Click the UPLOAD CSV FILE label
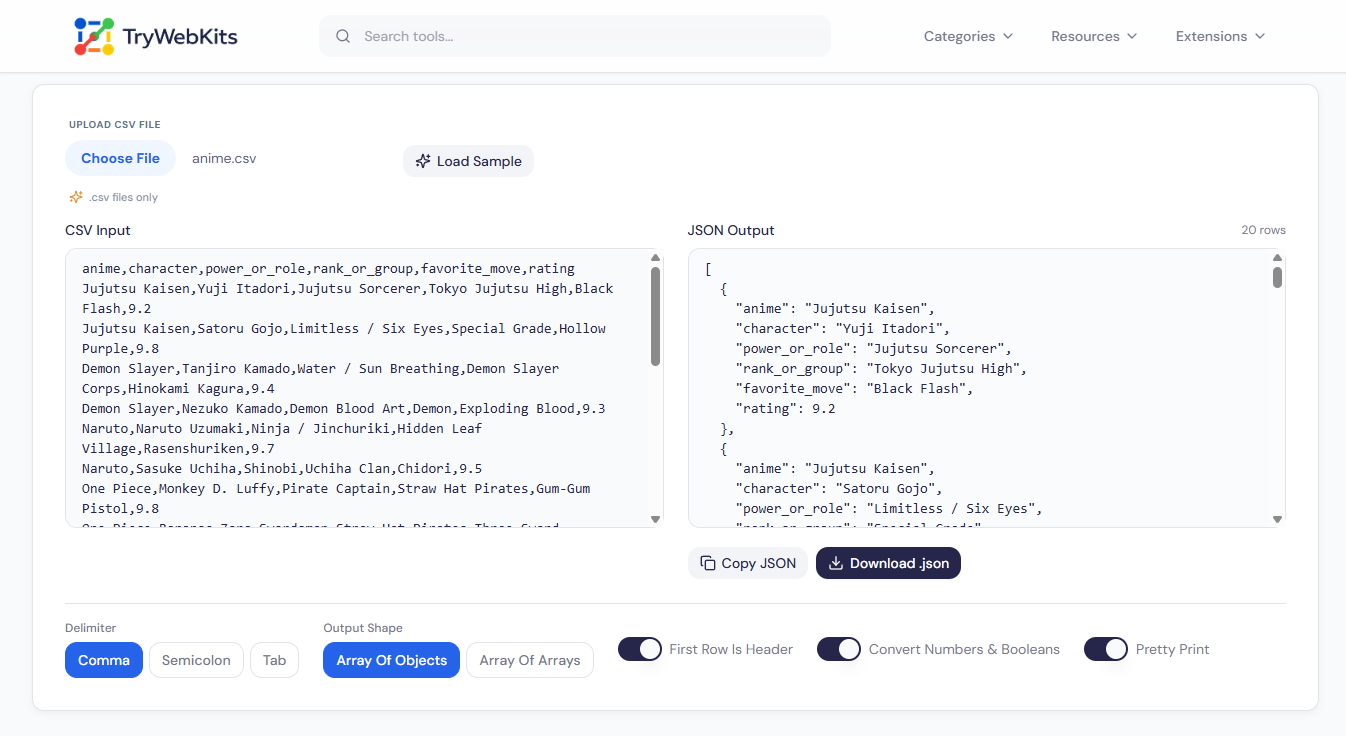The image size is (1346, 736). tap(115, 125)
